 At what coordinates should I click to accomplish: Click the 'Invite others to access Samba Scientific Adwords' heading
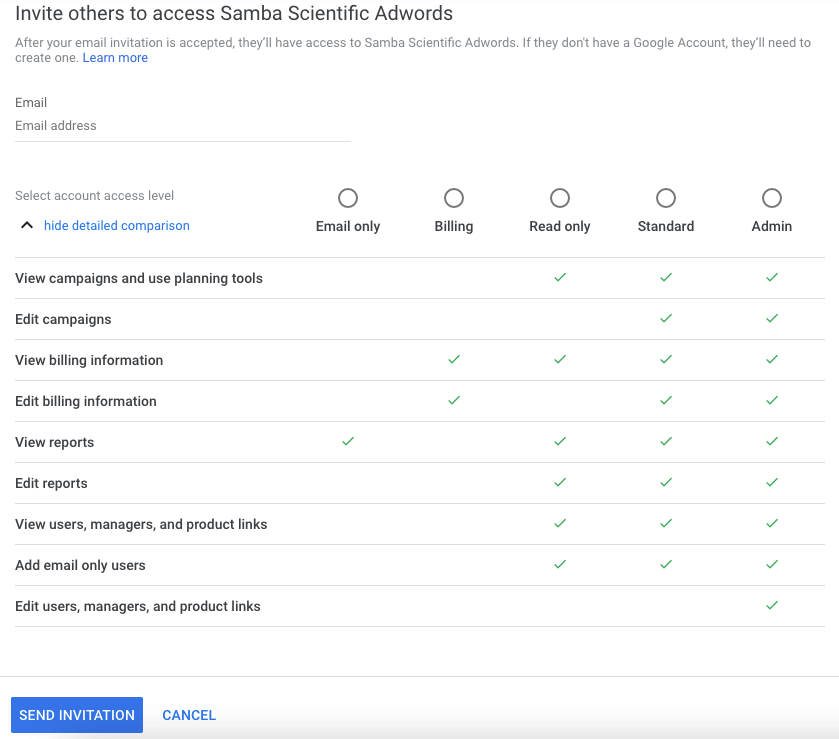click(x=234, y=13)
